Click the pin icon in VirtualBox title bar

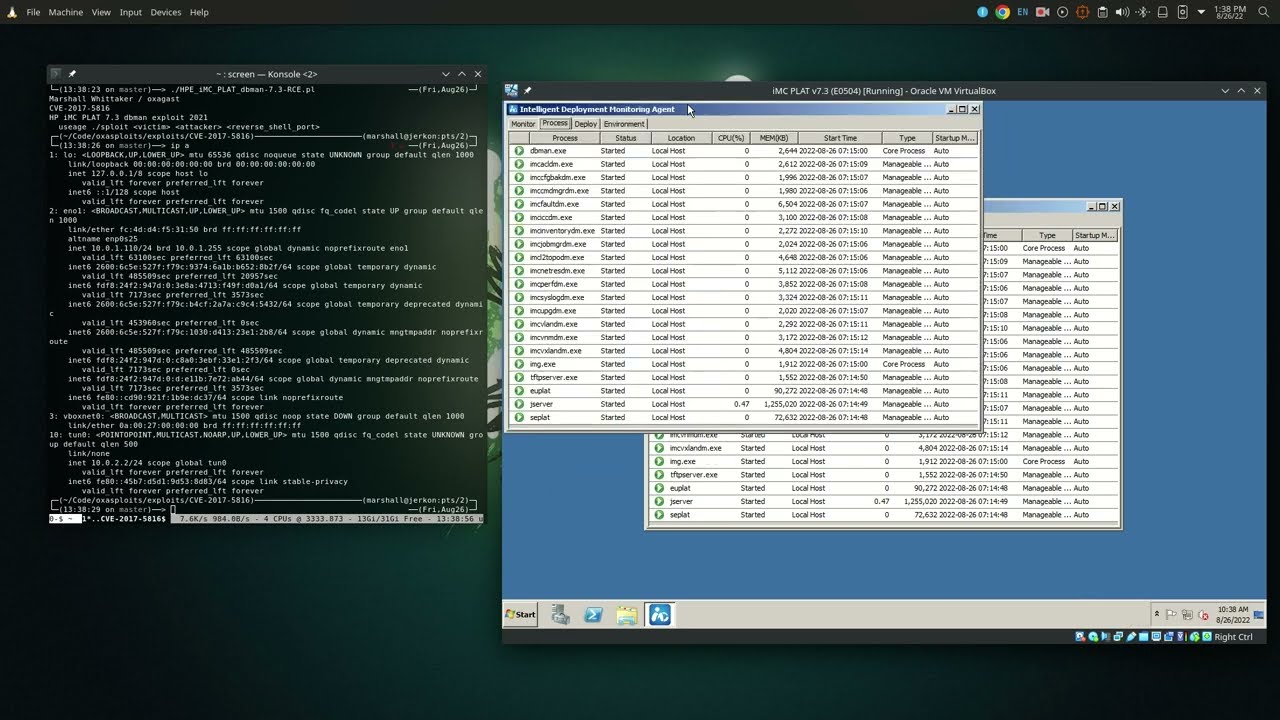coord(527,90)
